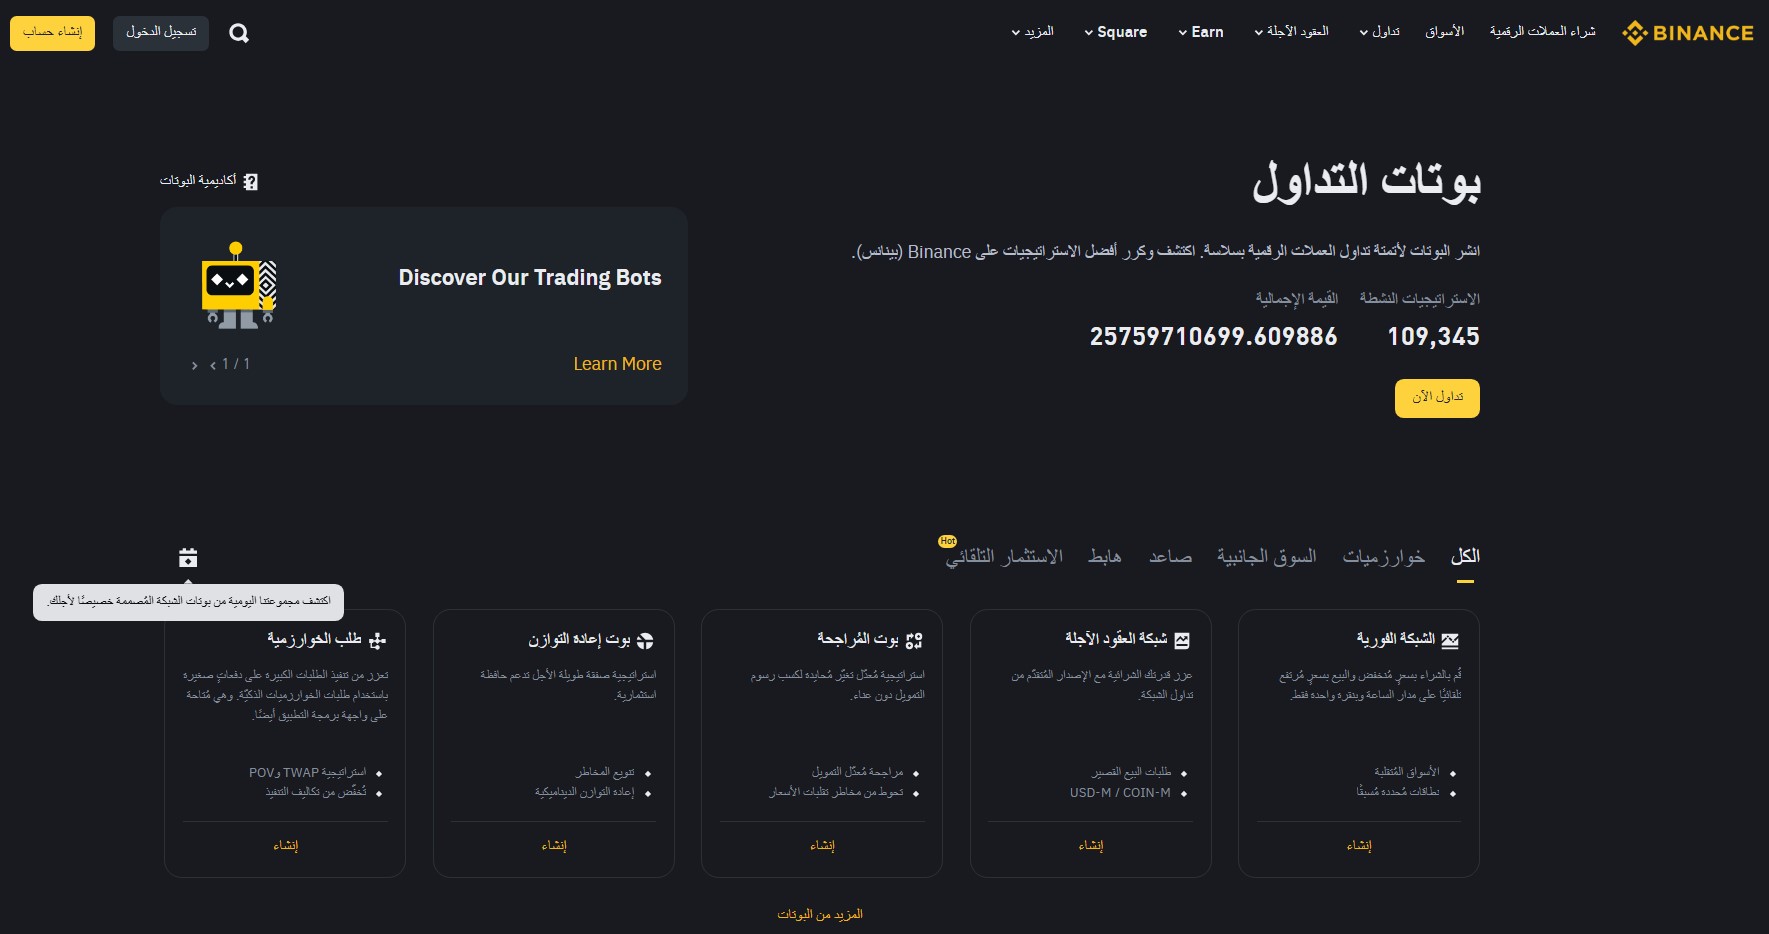Click the شبكة العقود الآجلة card title
The image size is (1769, 934).
[1116, 639]
